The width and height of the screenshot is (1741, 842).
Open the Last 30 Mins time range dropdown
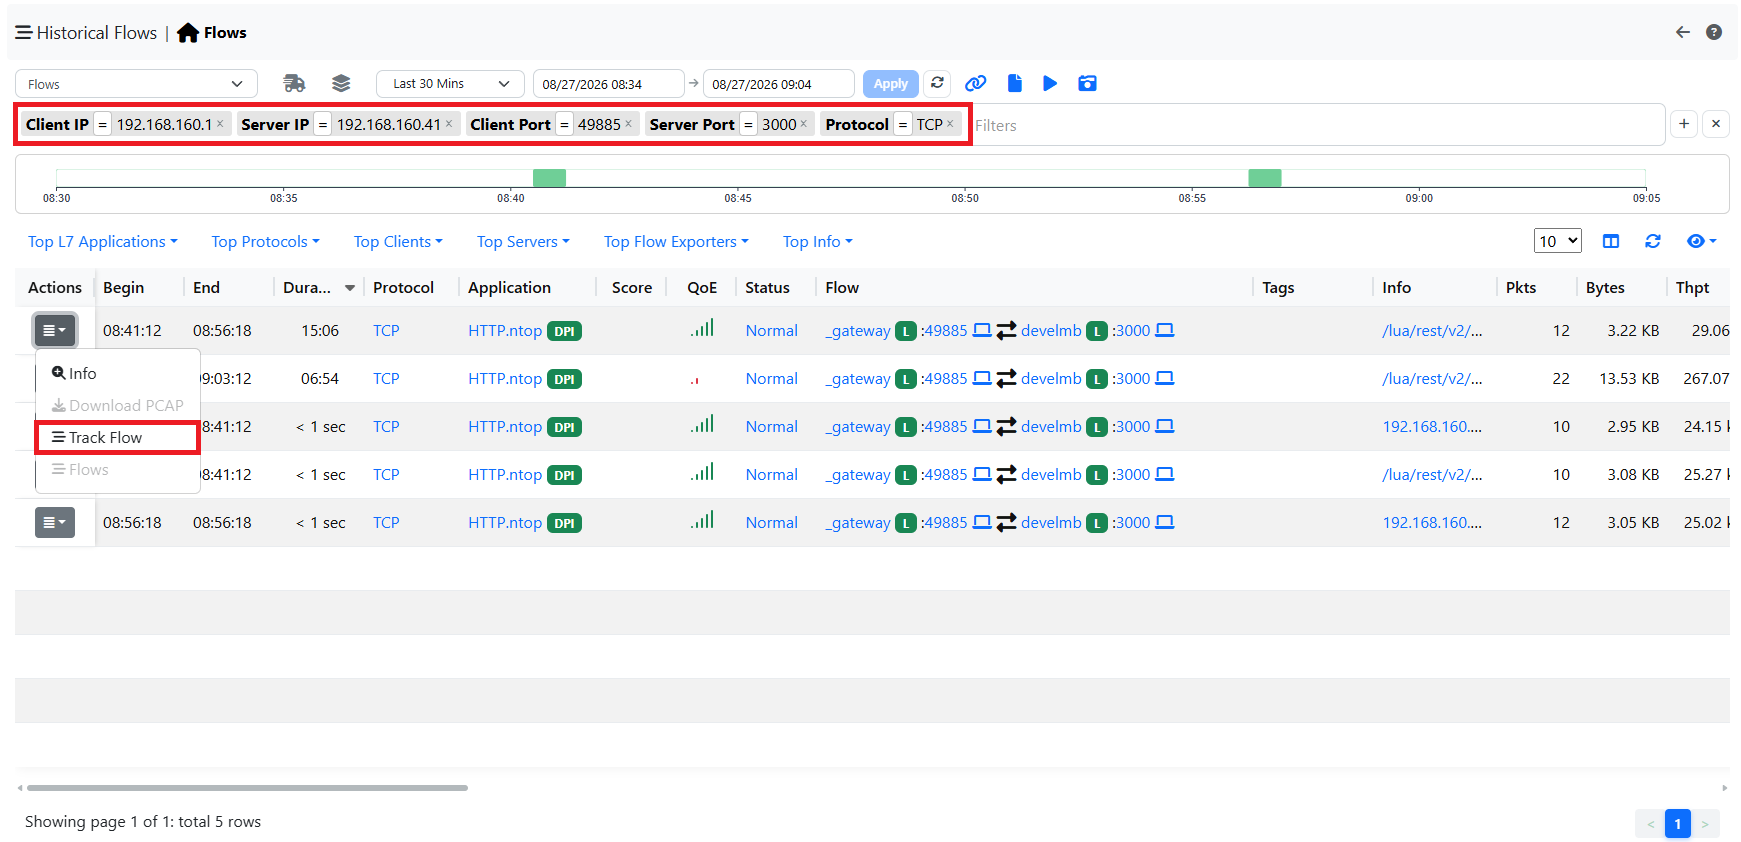(x=451, y=84)
